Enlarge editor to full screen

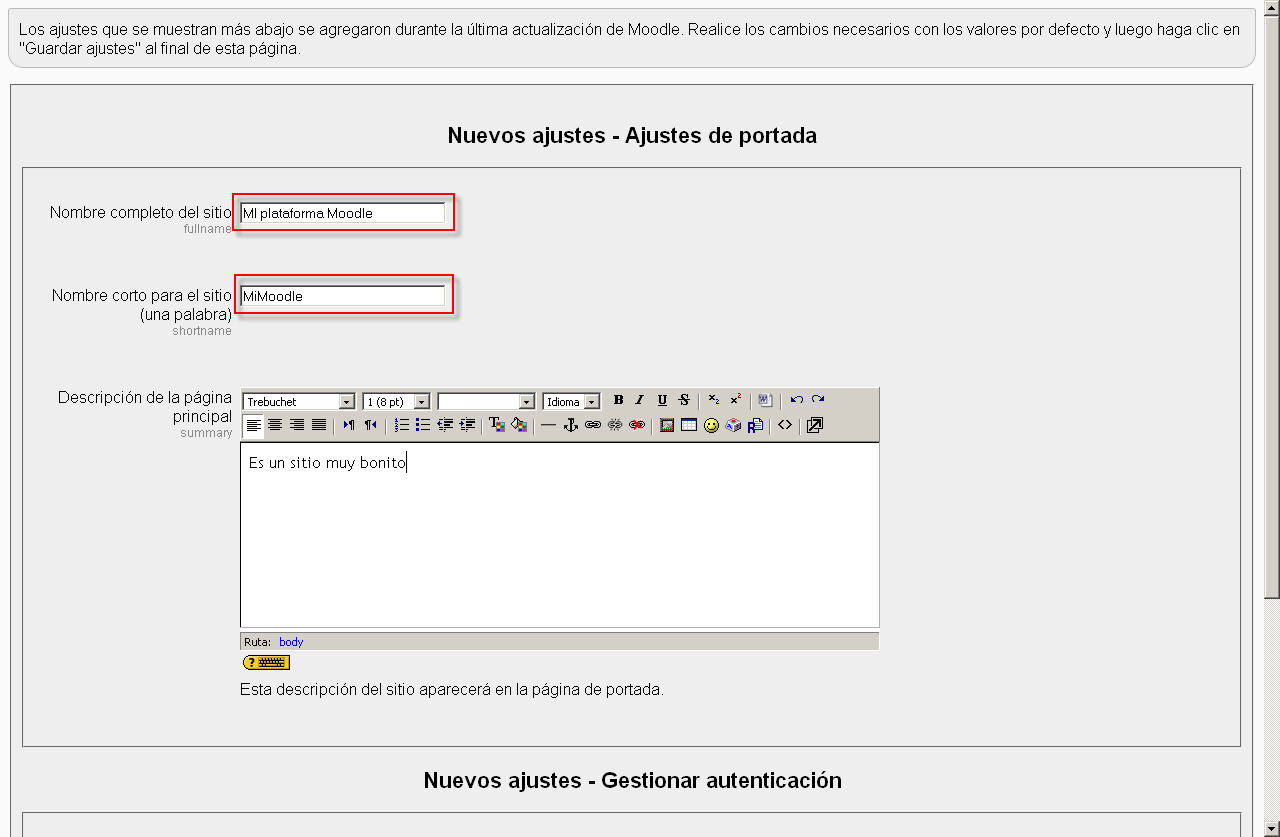click(815, 425)
